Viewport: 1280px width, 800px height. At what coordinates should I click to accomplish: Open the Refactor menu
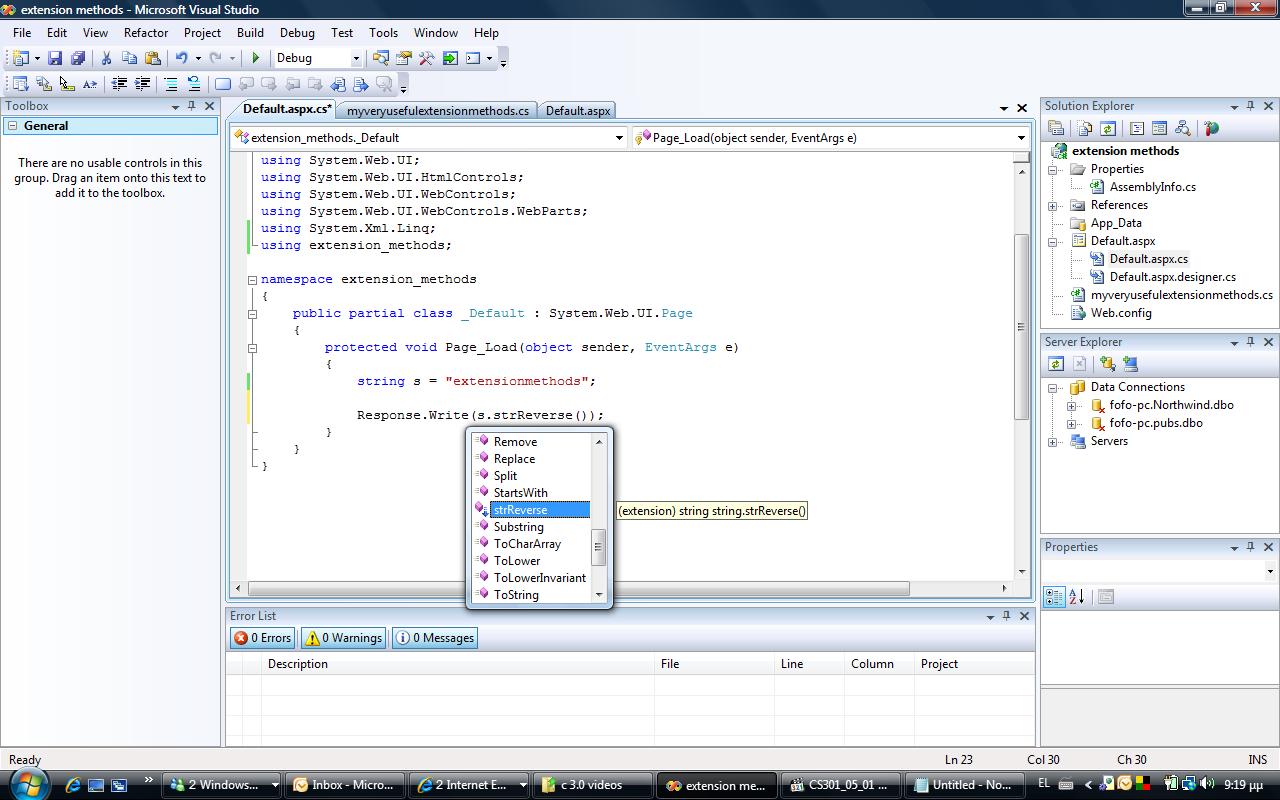coord(146,33)
